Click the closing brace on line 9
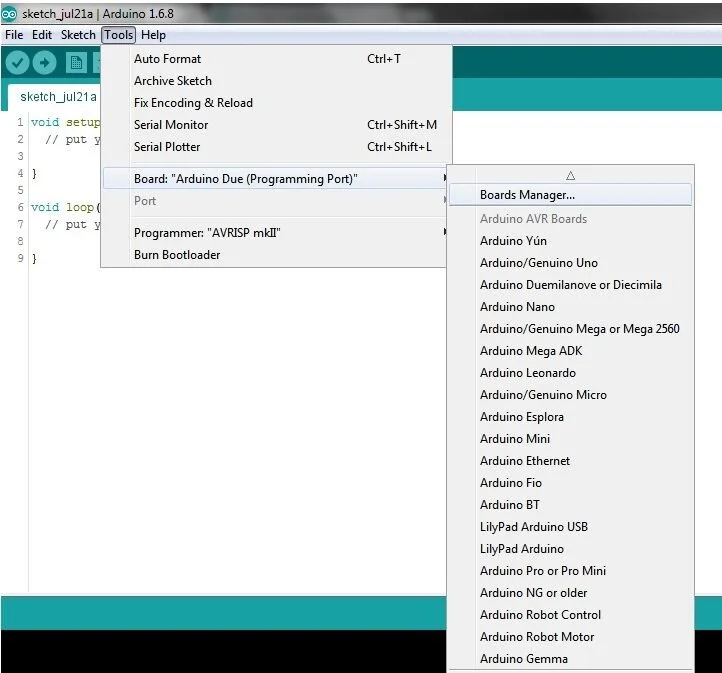This screenshot has width=722, height=673. (34, 259)
